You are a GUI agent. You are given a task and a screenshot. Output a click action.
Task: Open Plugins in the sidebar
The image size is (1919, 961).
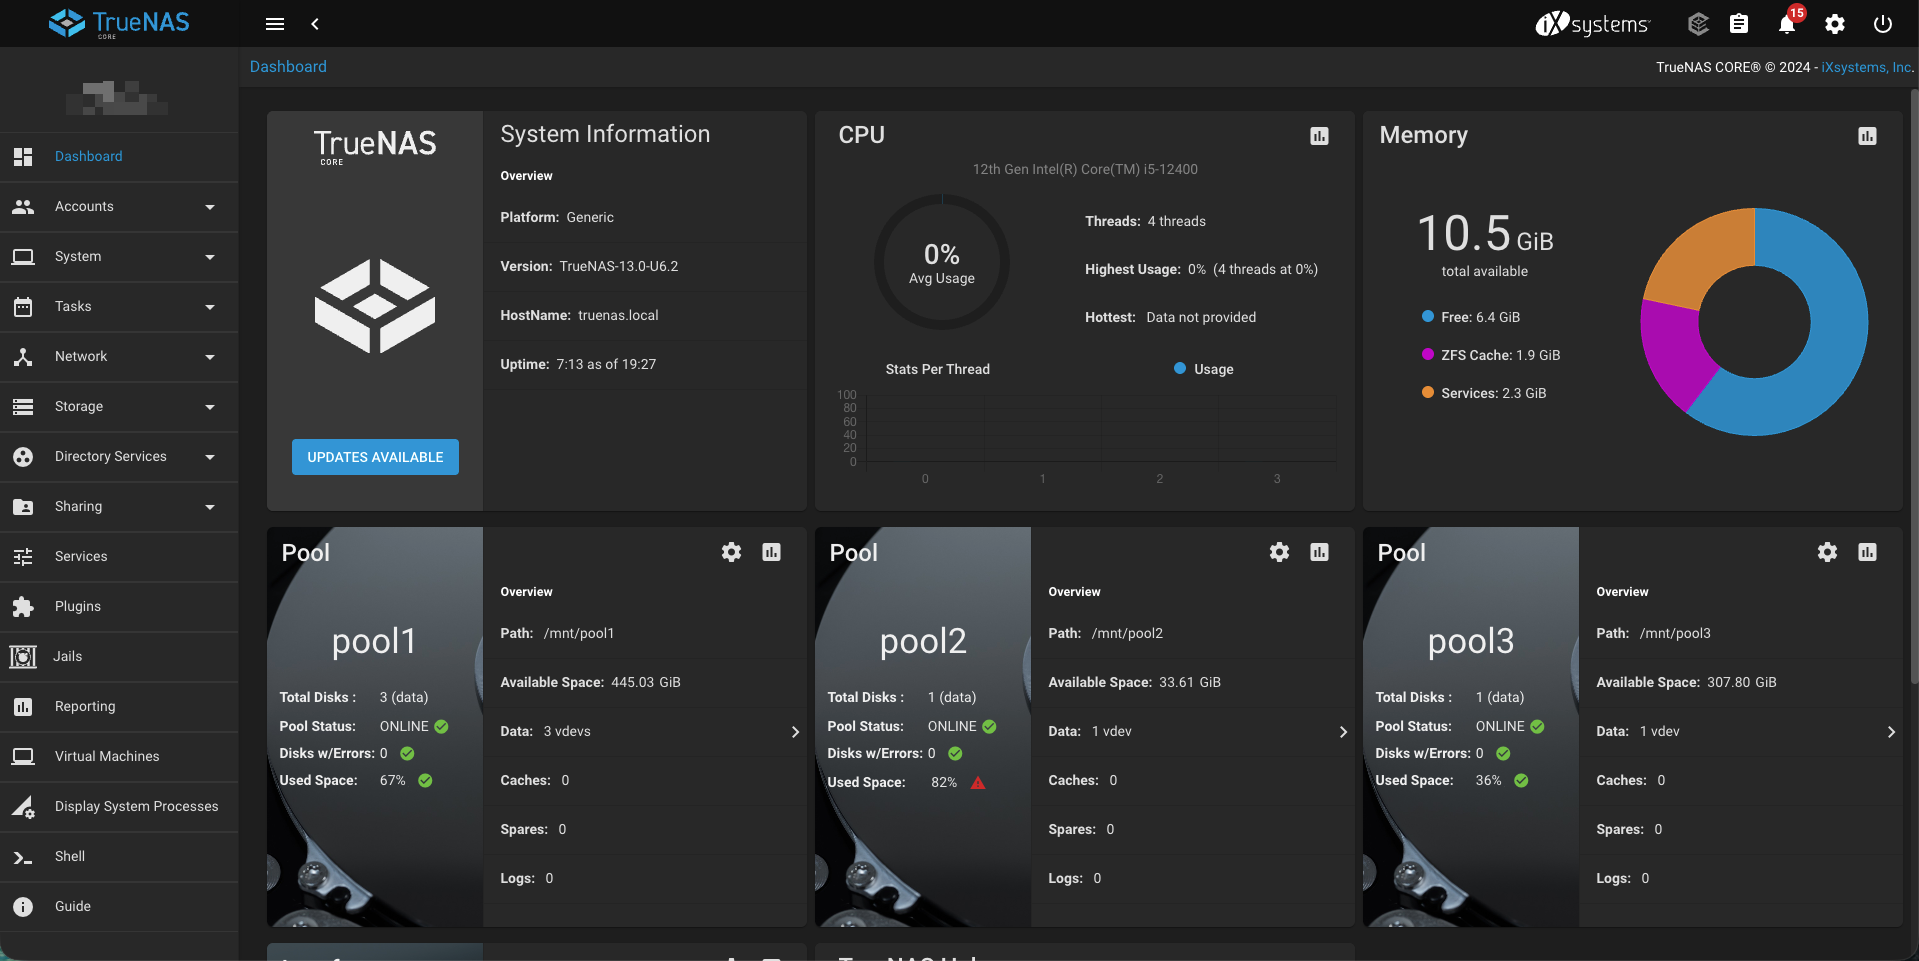click(x=119, y=607)
